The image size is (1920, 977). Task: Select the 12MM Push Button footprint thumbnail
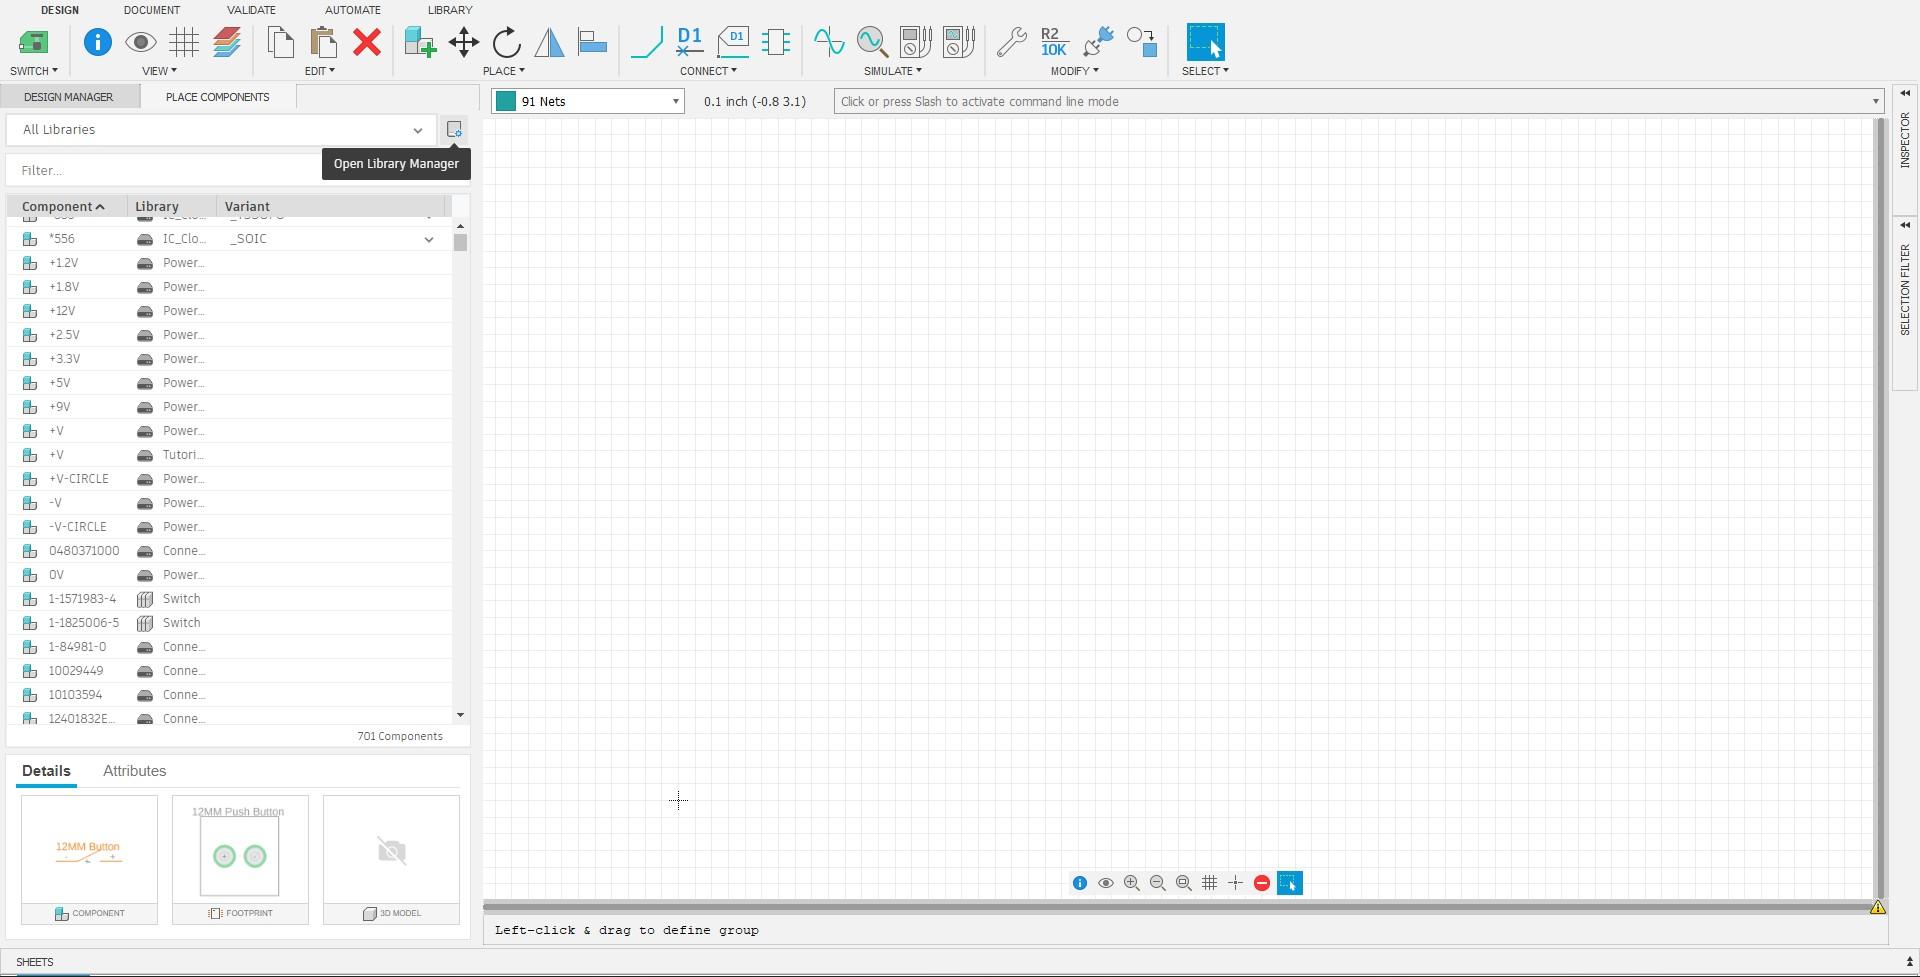(240, 860)
